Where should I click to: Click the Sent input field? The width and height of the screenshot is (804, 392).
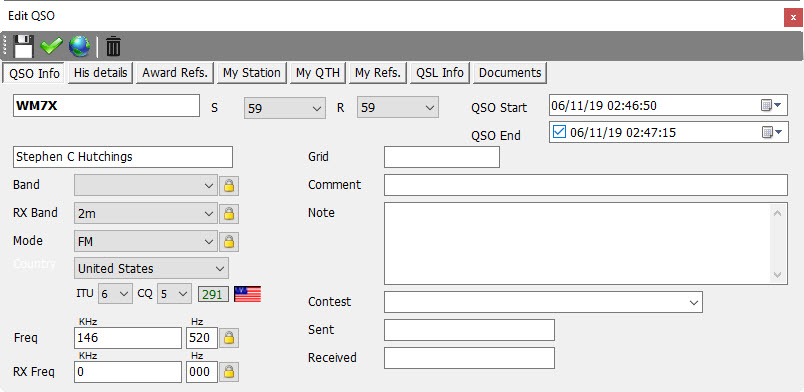[469, 330]
